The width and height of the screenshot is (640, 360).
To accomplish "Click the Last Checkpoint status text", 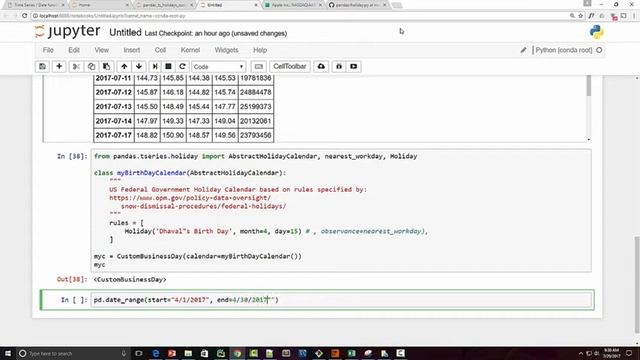I will click(216, 33).
